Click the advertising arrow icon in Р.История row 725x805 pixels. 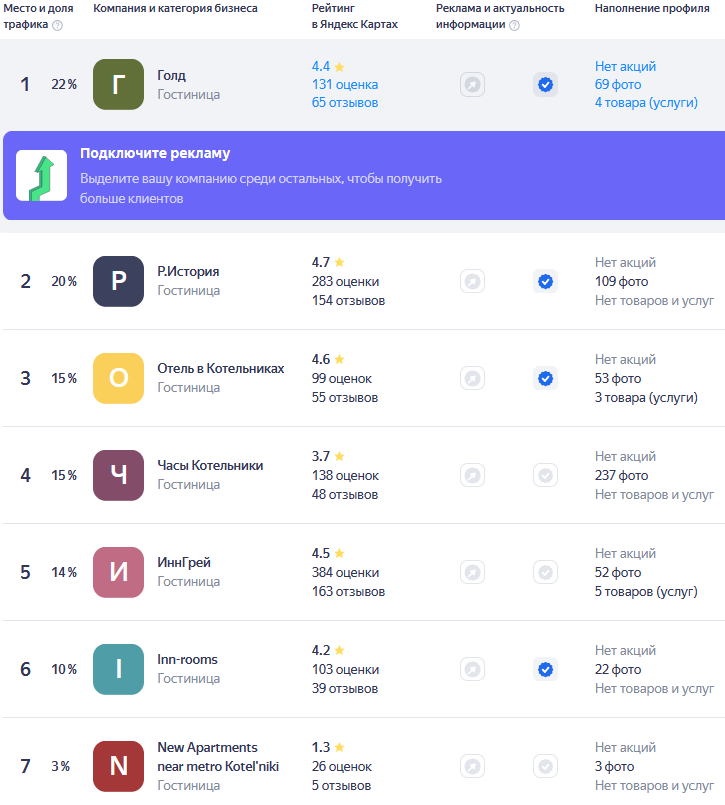[x=472, y=281]
